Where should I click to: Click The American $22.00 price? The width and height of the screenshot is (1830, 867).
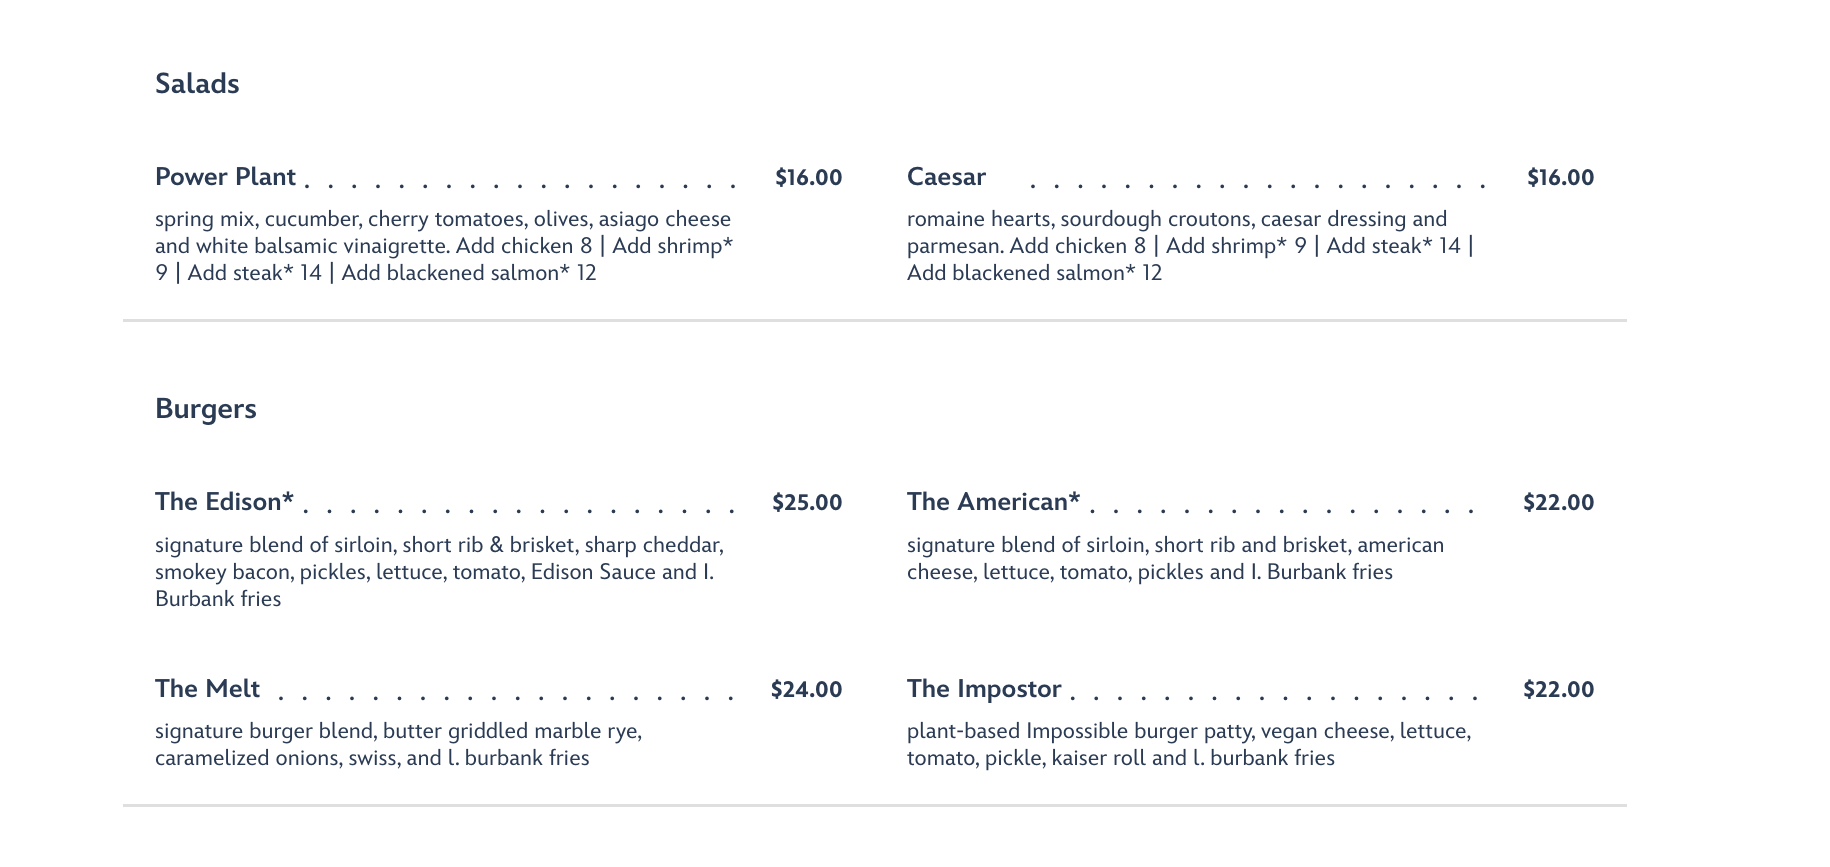pyautogui.click(x=1558, y=503)
